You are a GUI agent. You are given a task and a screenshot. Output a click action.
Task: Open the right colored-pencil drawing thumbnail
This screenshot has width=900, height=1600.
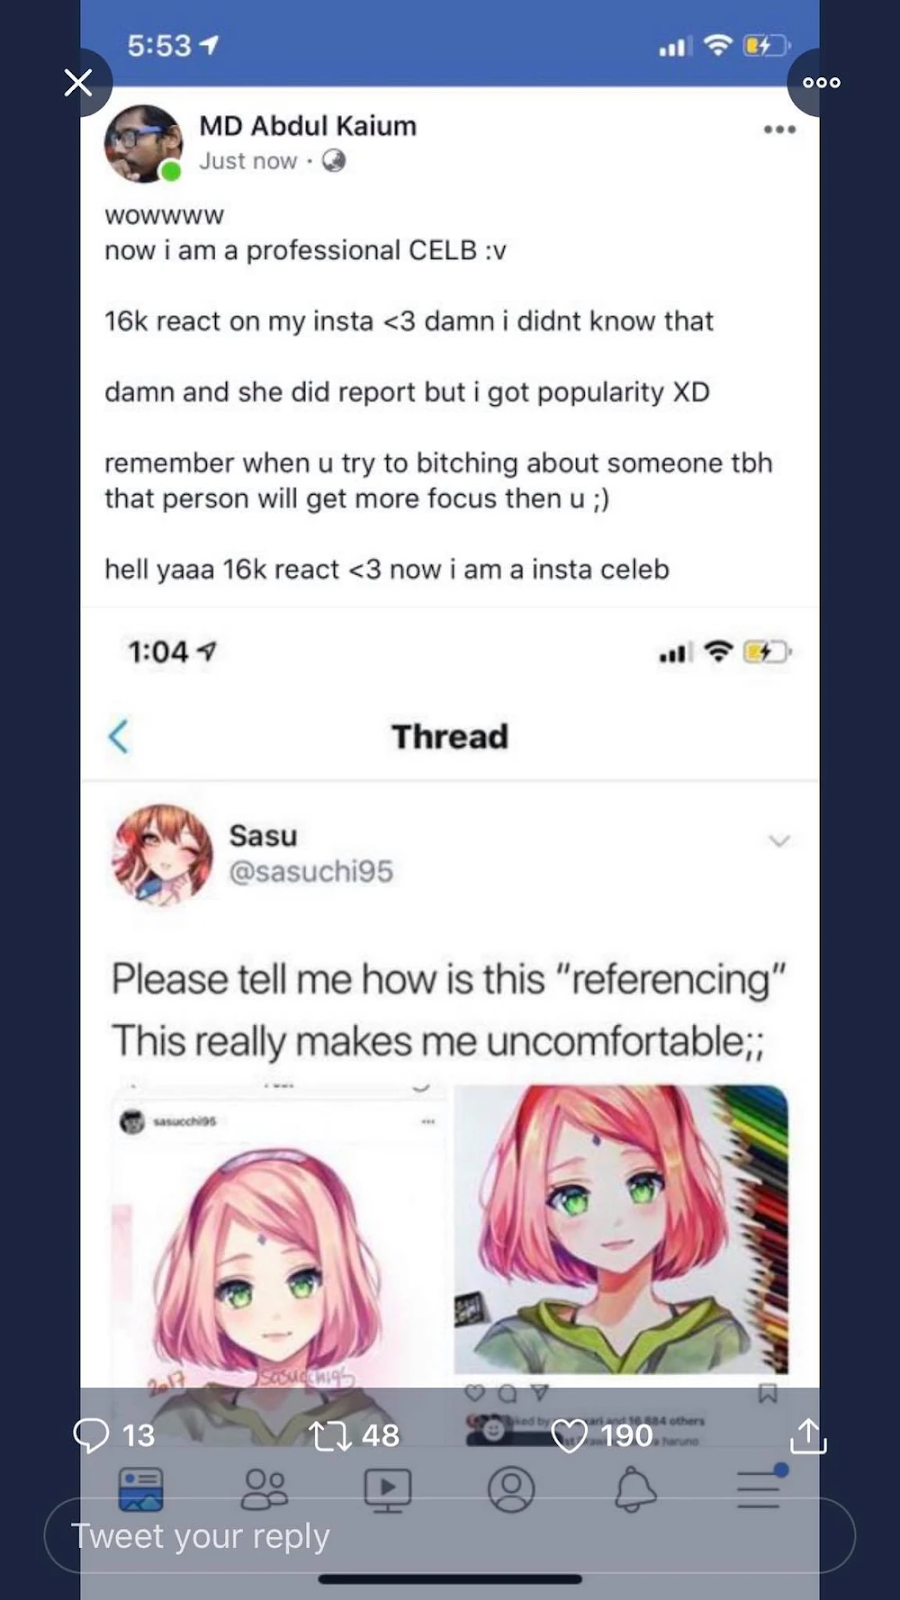pos(621,1229)
